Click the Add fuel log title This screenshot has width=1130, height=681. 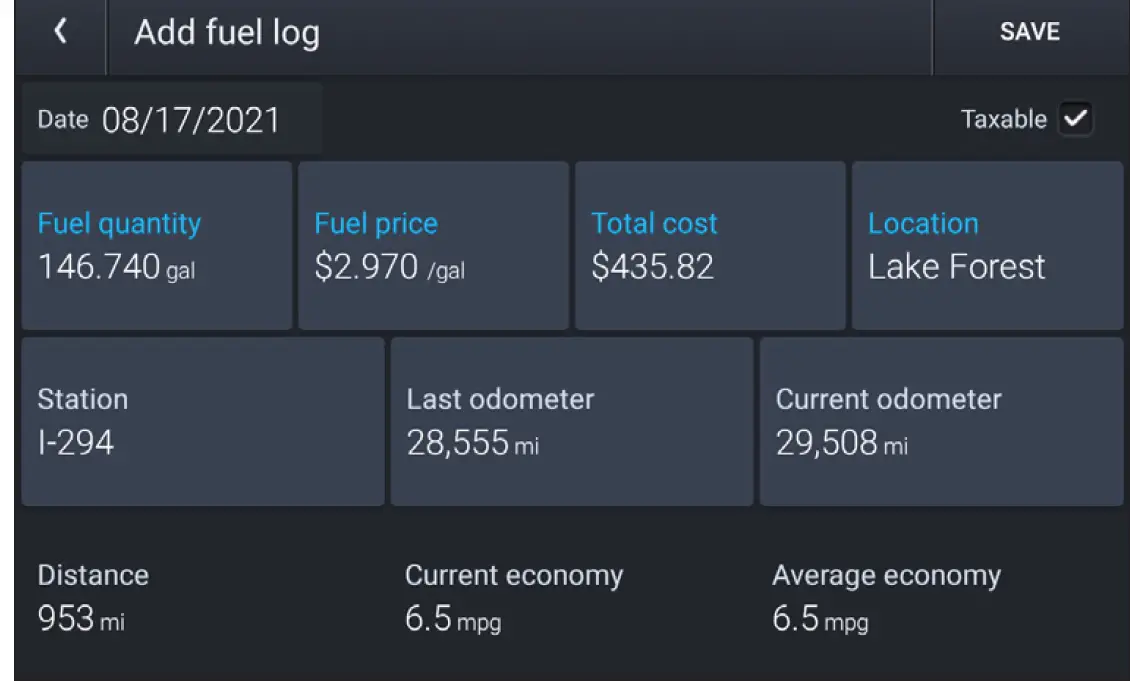coord(227,33)
